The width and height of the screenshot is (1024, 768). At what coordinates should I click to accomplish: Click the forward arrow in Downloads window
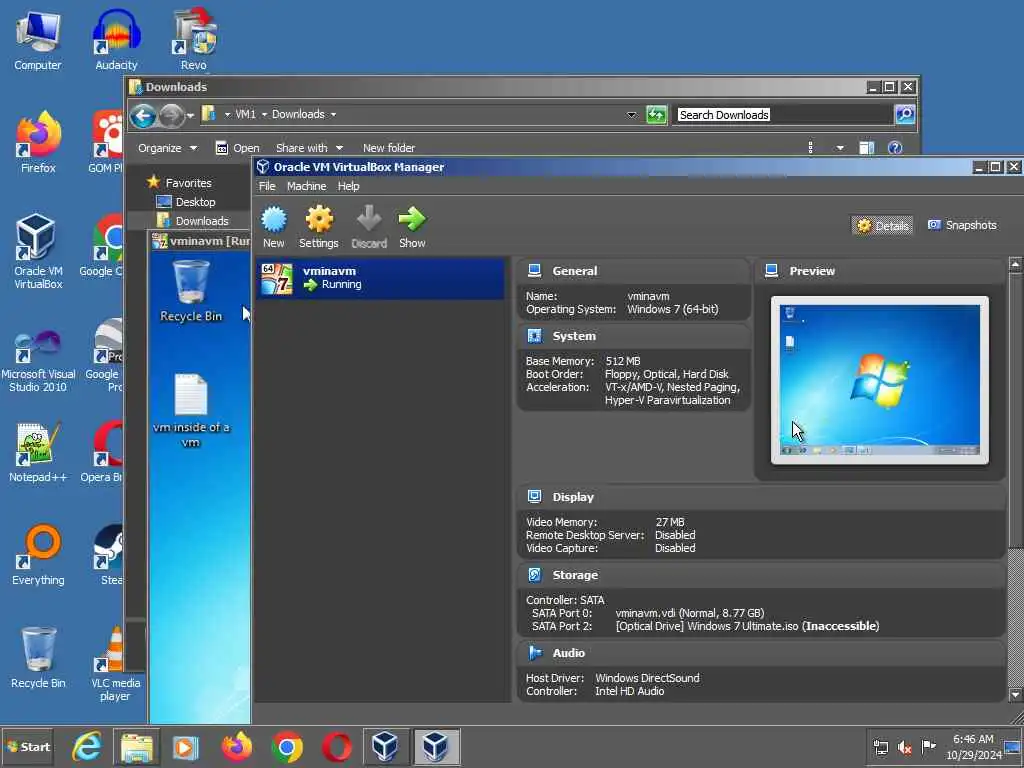171,116
